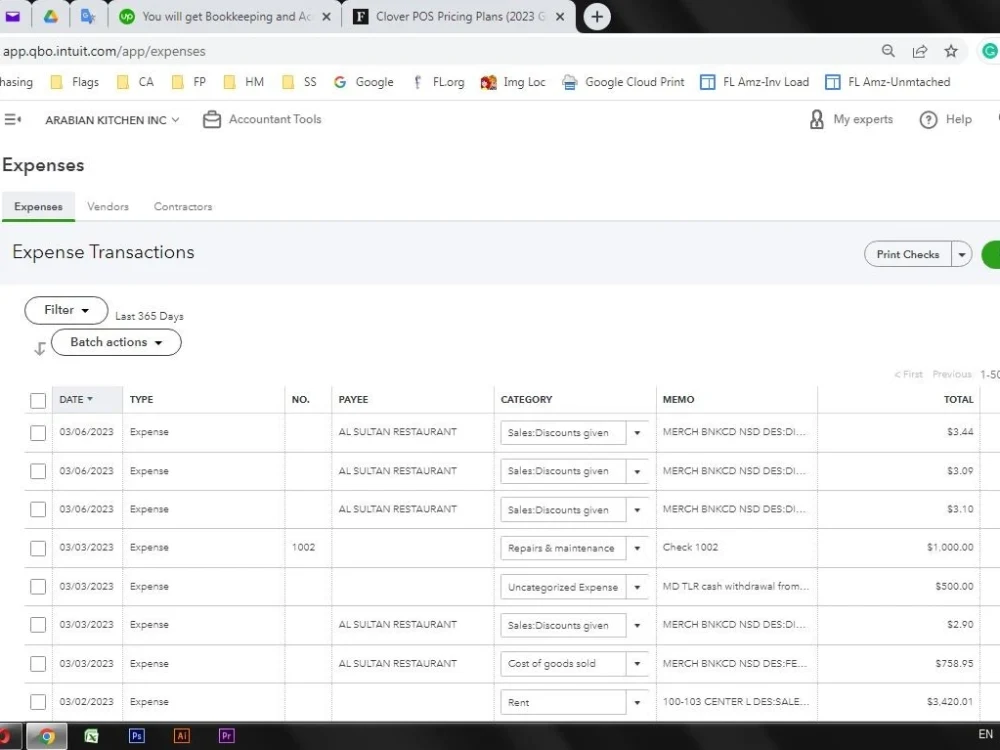1000x750 pixels.
Task: Click the zoom magnifier icon in address bar
Action: click(x=888, y=51)
